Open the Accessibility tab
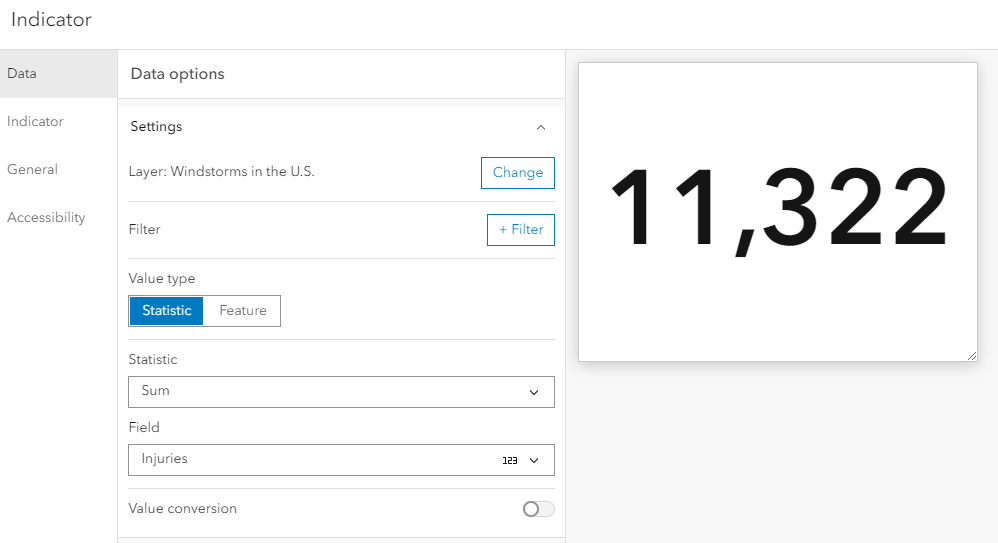 click(46, 218)
